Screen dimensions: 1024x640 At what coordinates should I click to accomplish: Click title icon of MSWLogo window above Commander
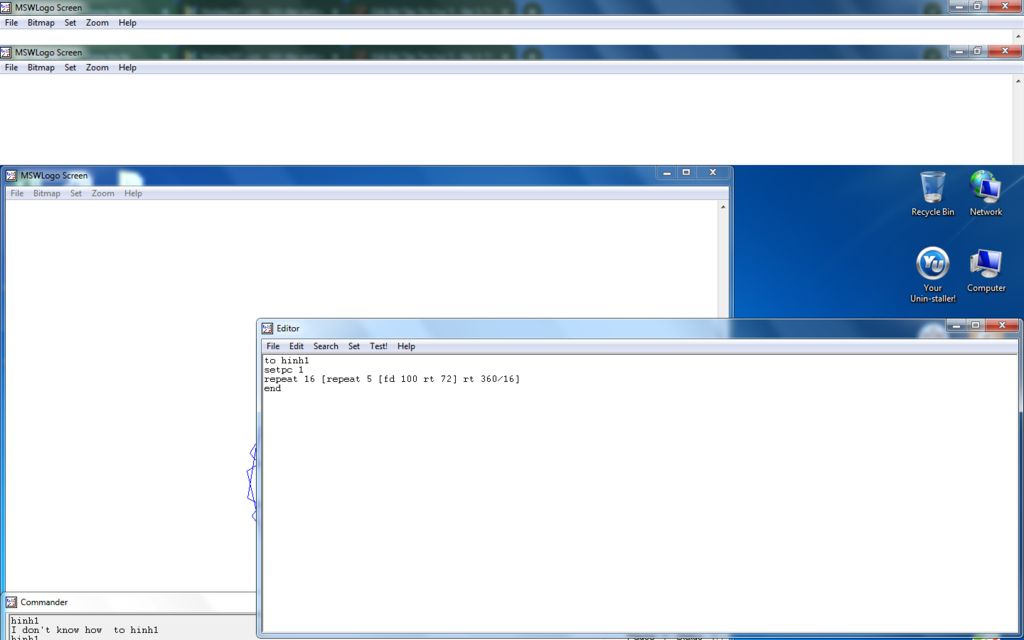point(11,175)
